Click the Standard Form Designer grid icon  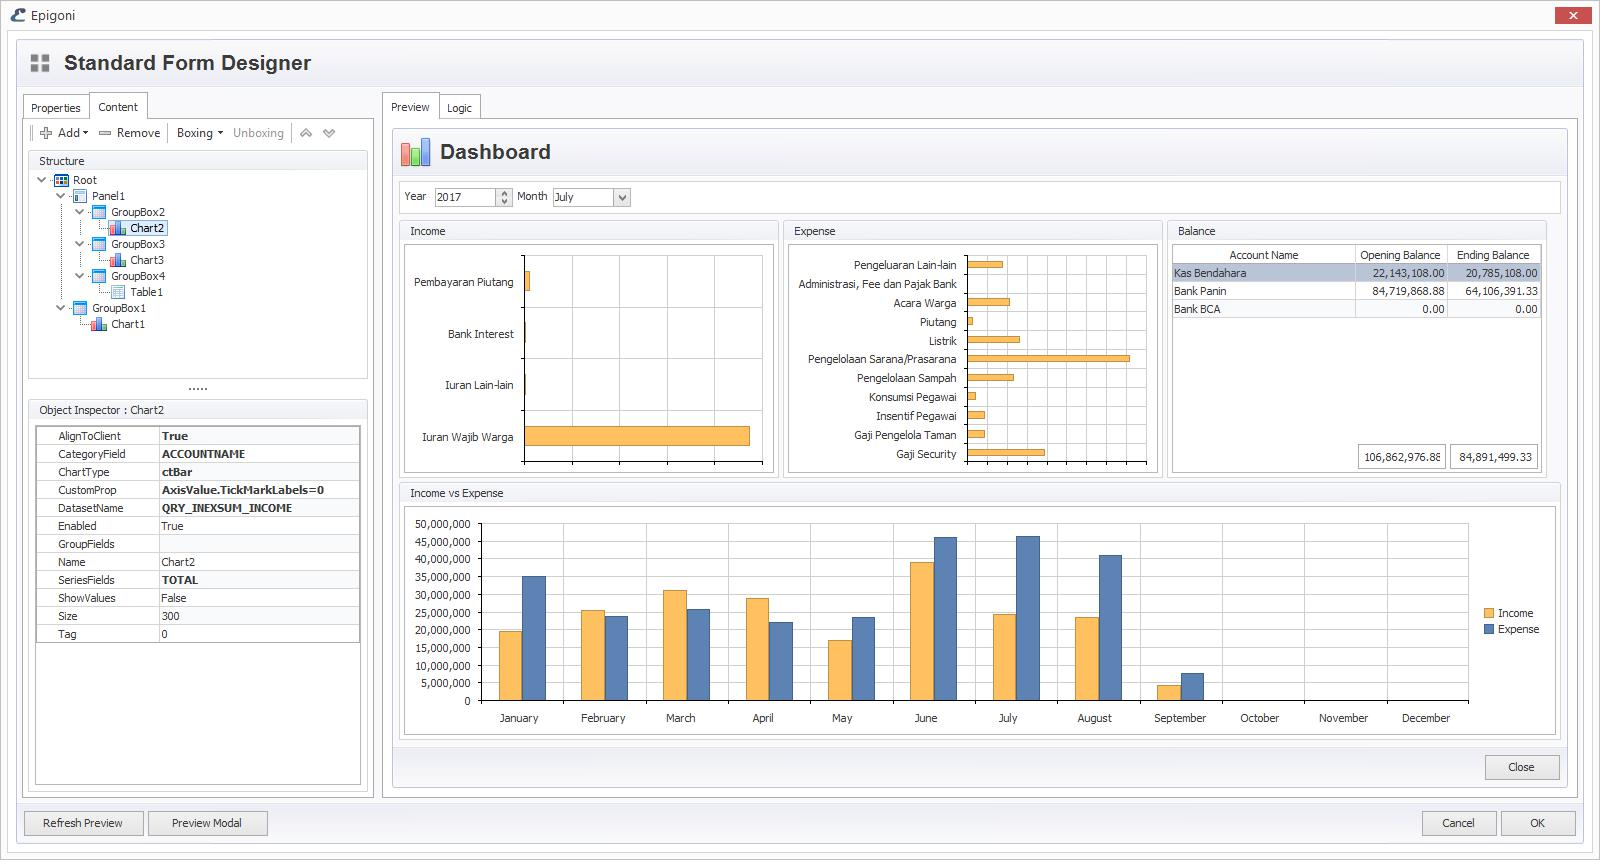pos(40,63)
